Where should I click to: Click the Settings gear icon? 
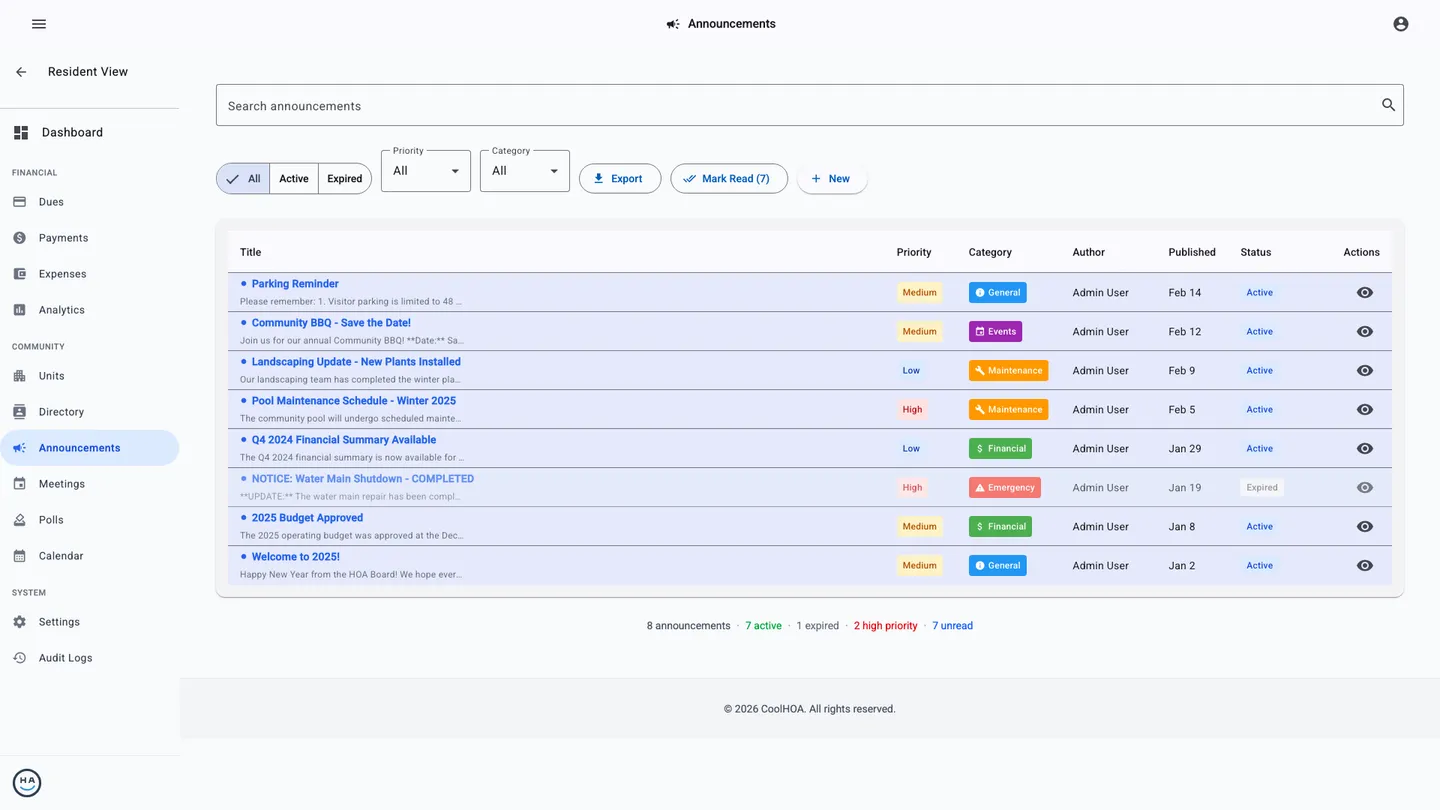[19, 622]
